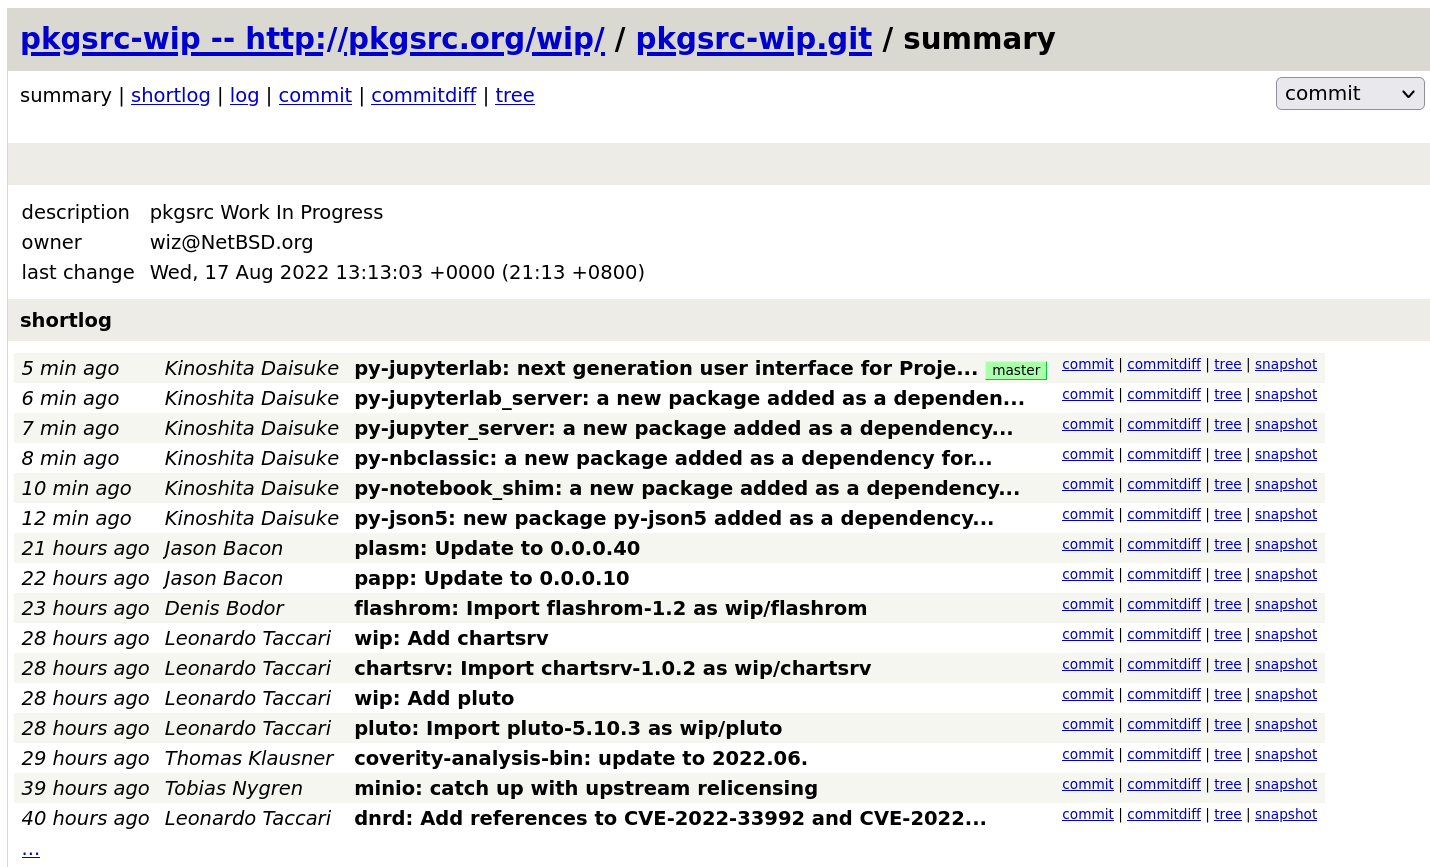Open the py-jupyterlab commit message
The width and height of the screenshot is (1430, 867).
click(665, 368)
